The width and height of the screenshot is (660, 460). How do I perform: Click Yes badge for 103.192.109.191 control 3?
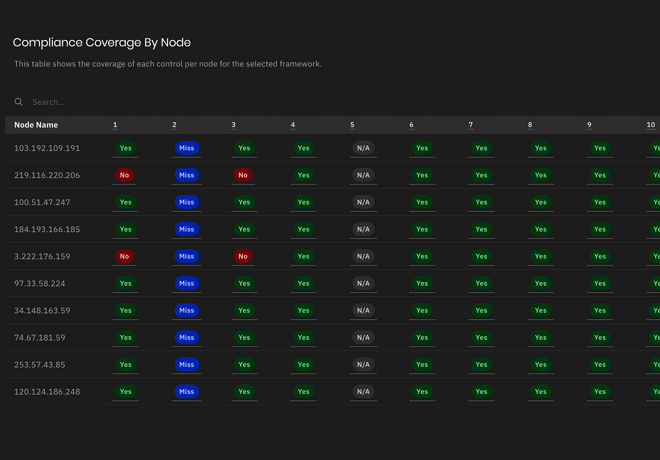(x=244, y=148)
